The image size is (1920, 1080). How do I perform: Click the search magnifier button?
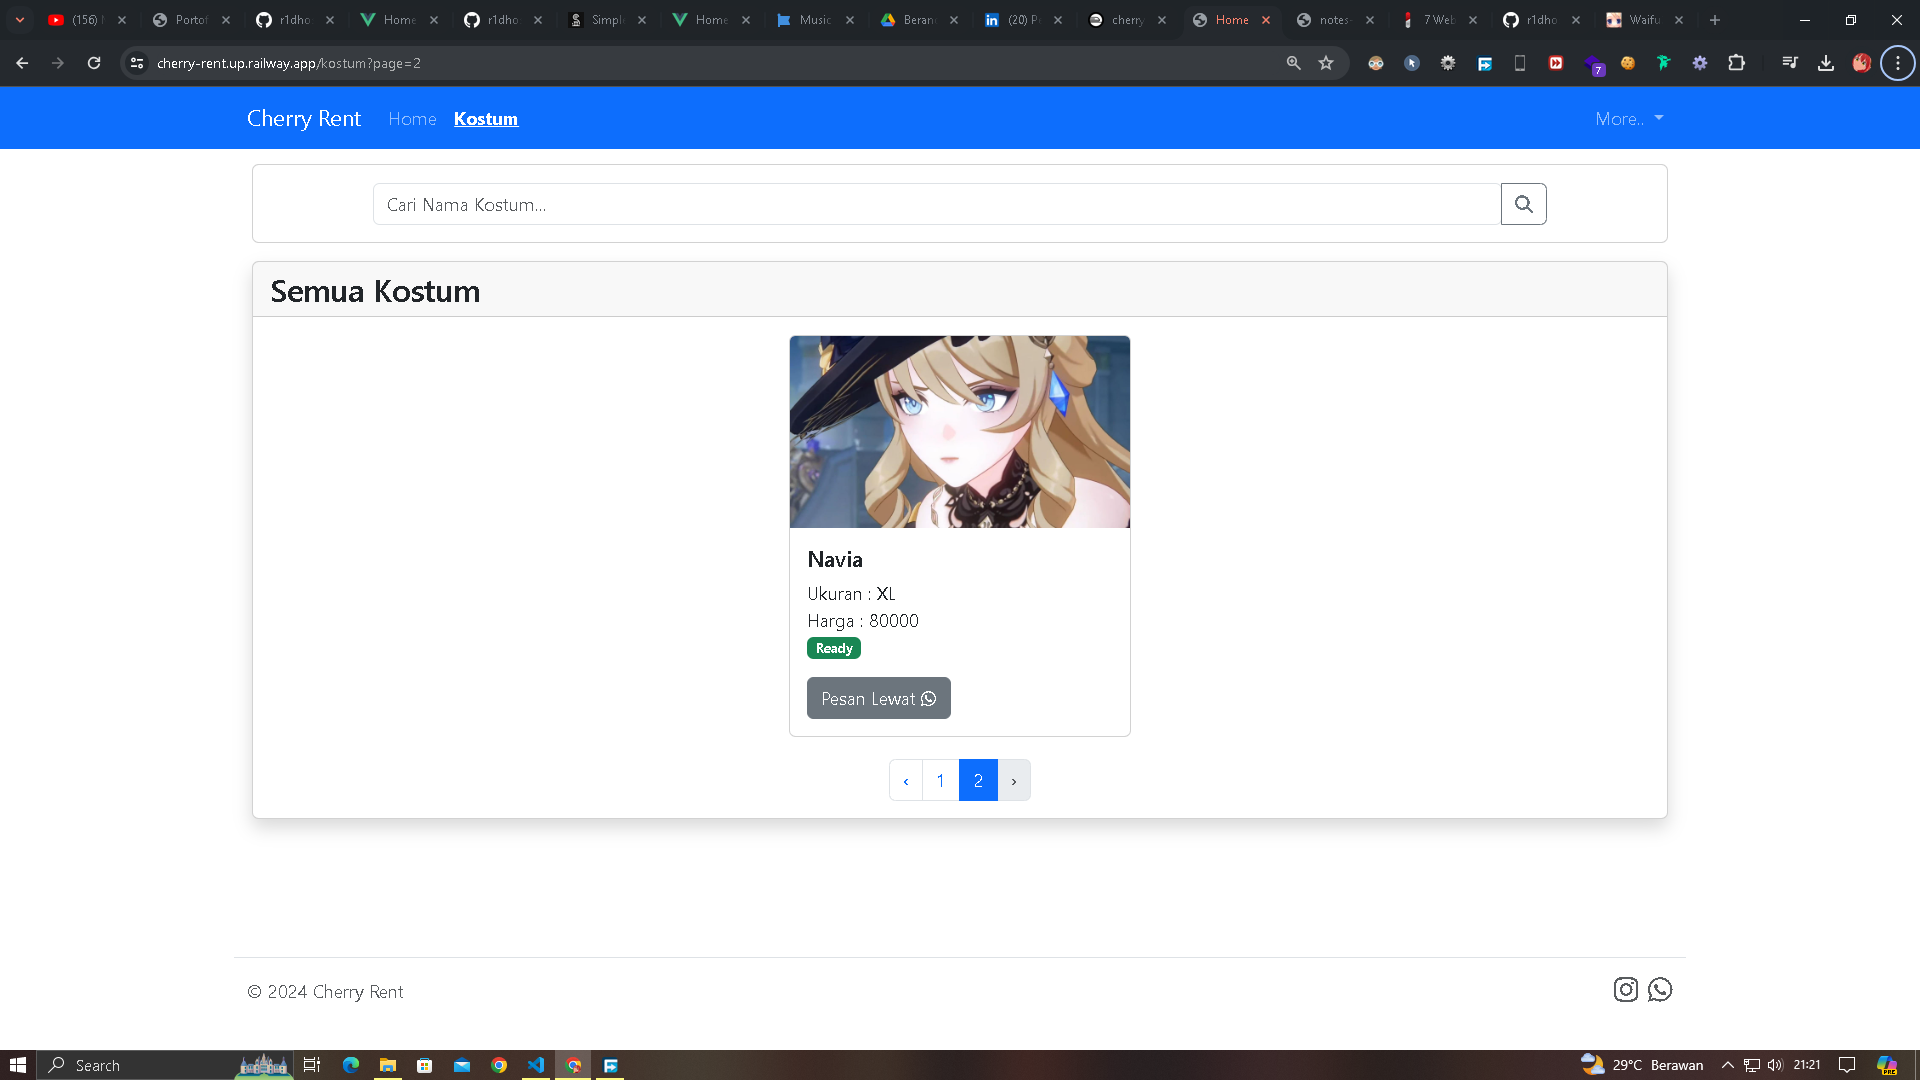tap(1523, 204)
